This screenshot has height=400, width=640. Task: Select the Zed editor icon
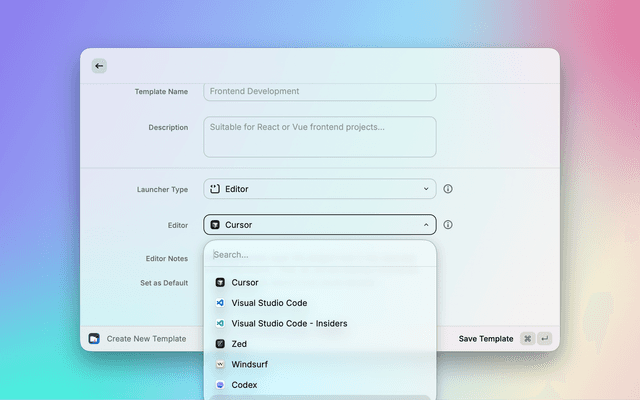coord(220,344)
